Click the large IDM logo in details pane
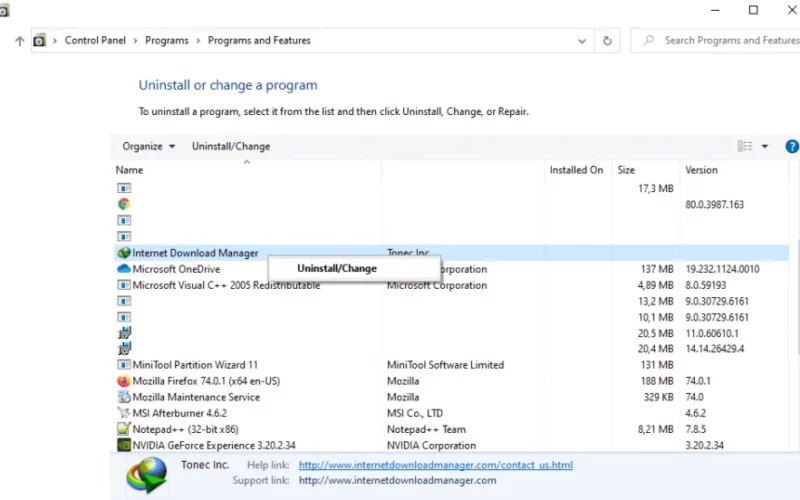The image size is (800, 500). [x=147, y=474]
